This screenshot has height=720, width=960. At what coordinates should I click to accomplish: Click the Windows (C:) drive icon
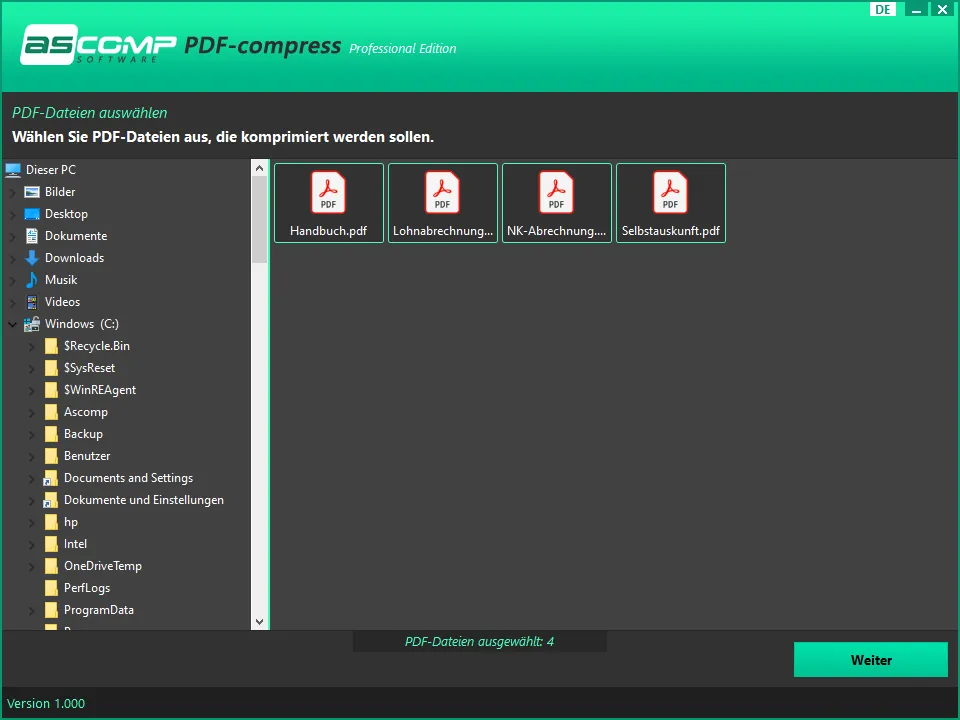(x=32, y=324)
